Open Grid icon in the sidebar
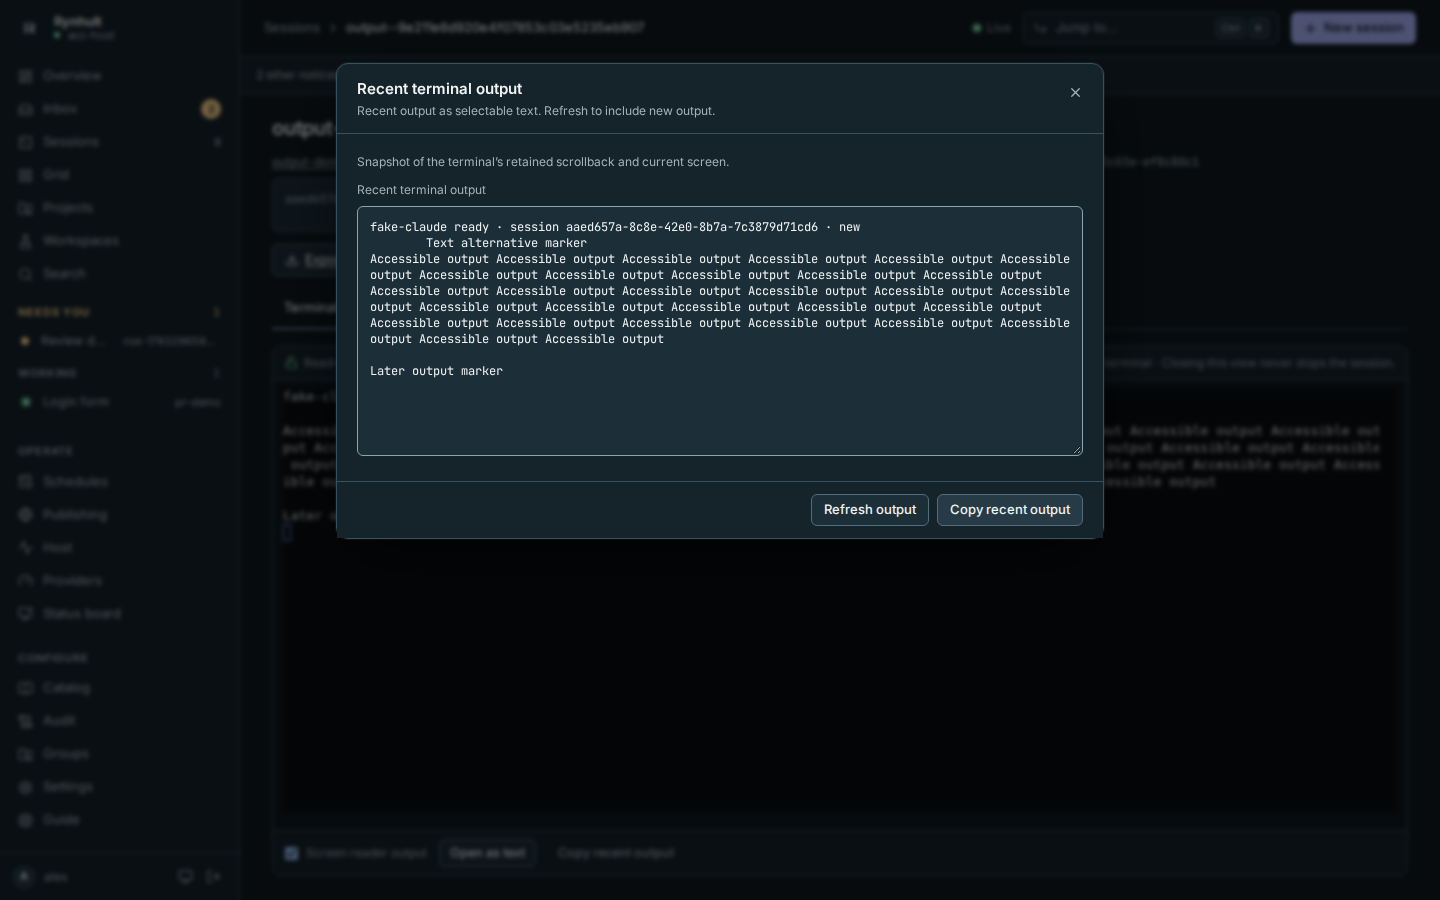The image size is (1440, 900). point(27,175)
